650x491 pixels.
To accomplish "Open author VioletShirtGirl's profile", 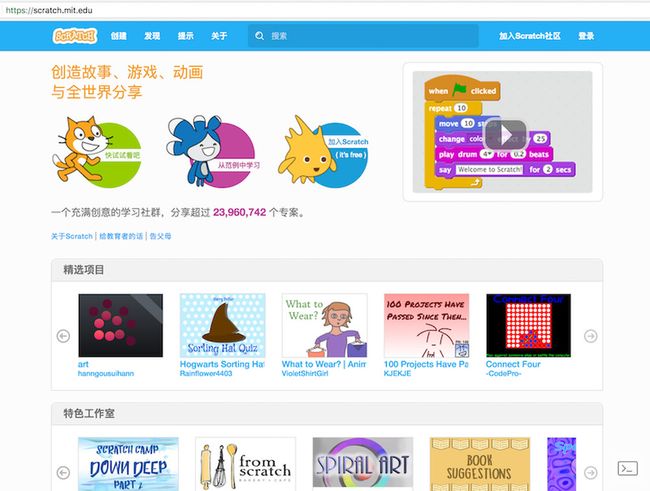I will pos(305,373).
